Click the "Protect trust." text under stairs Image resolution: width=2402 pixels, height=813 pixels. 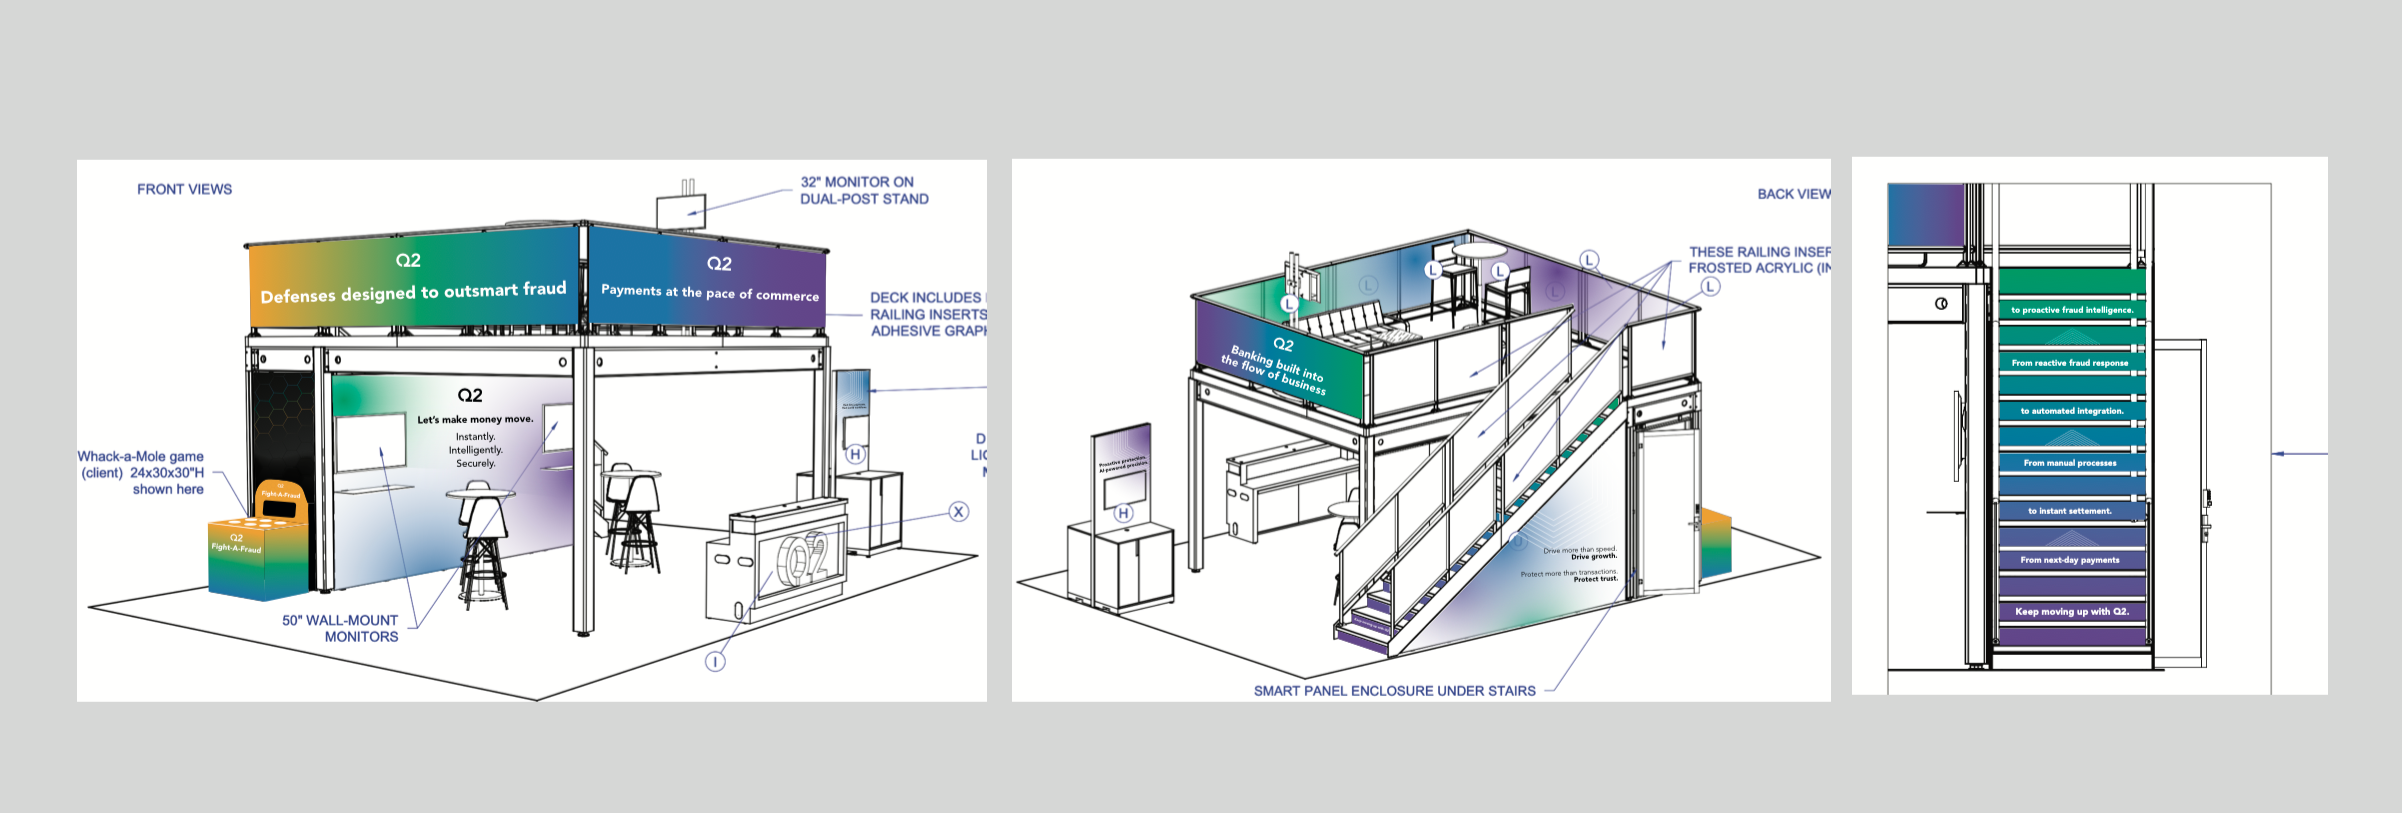pyautogui.click(x=1595, y=579)
